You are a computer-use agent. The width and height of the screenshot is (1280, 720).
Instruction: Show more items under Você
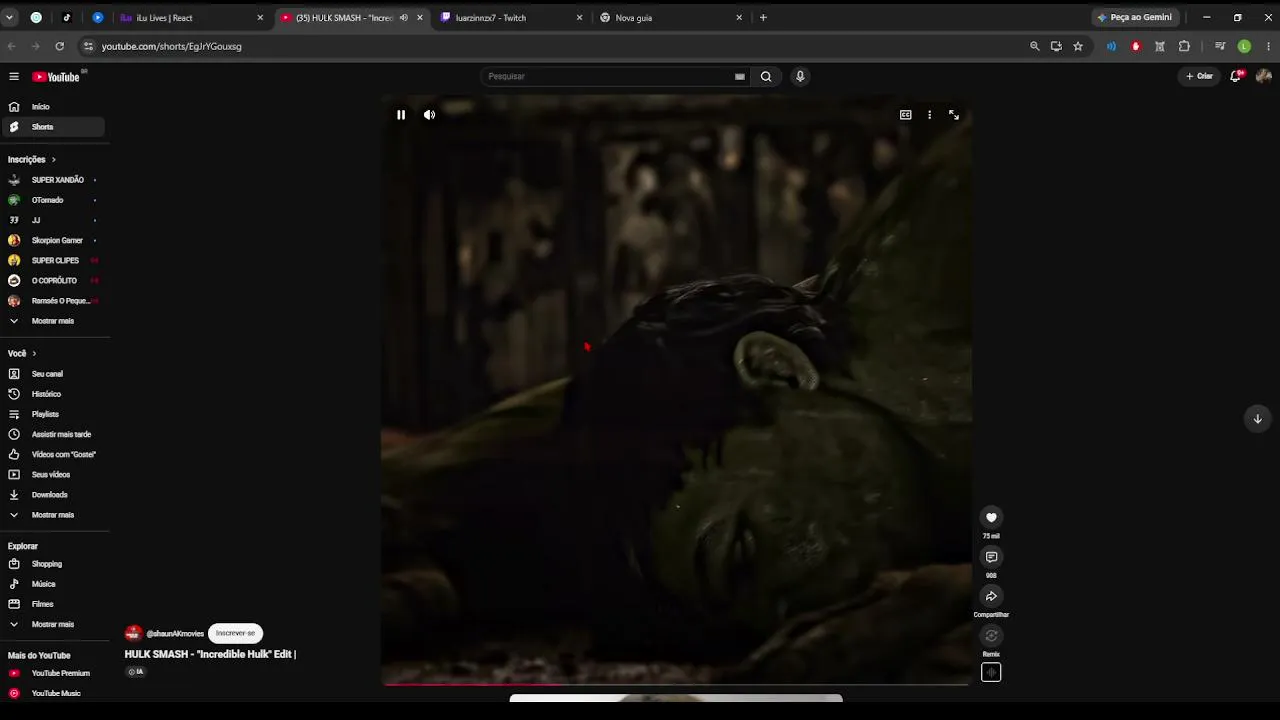(x=52, y=515)
